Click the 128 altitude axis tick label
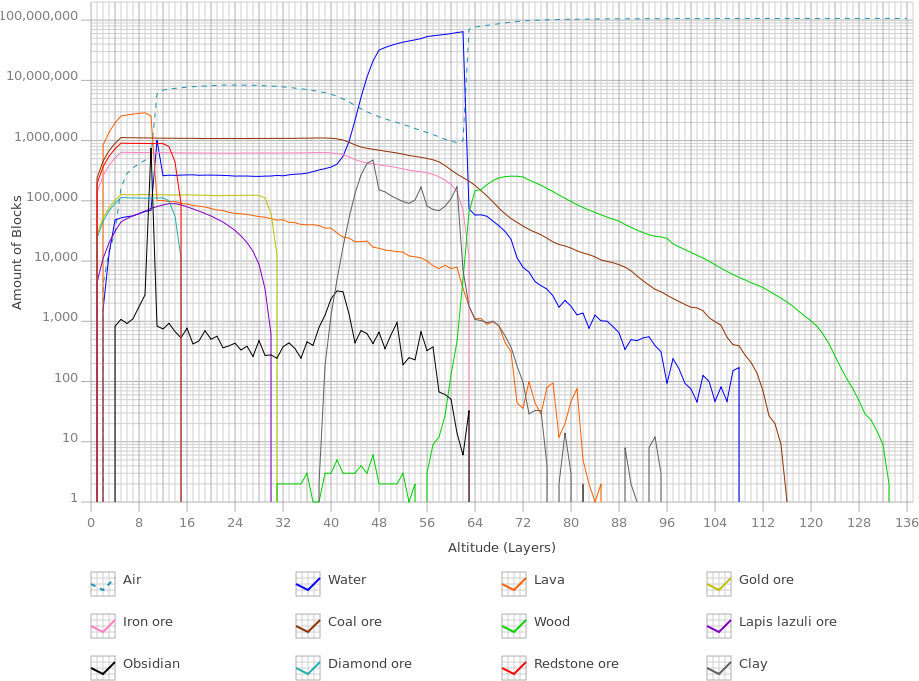919x681 pixels. [x=859, y=523]
